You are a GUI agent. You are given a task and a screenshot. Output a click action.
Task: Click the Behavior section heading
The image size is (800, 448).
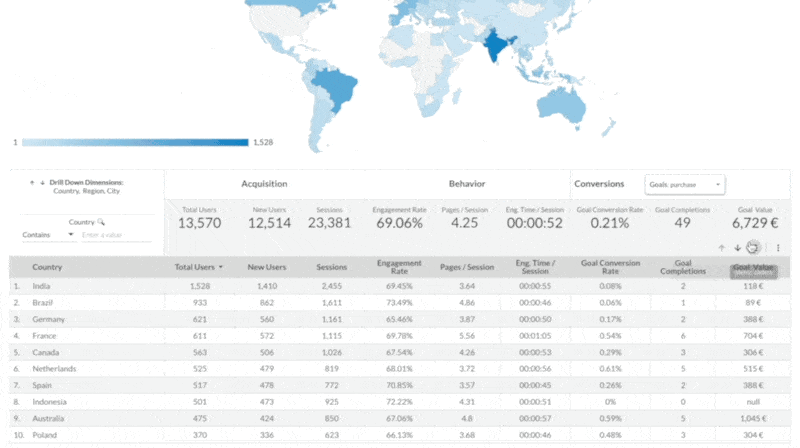tap(467, 184)
